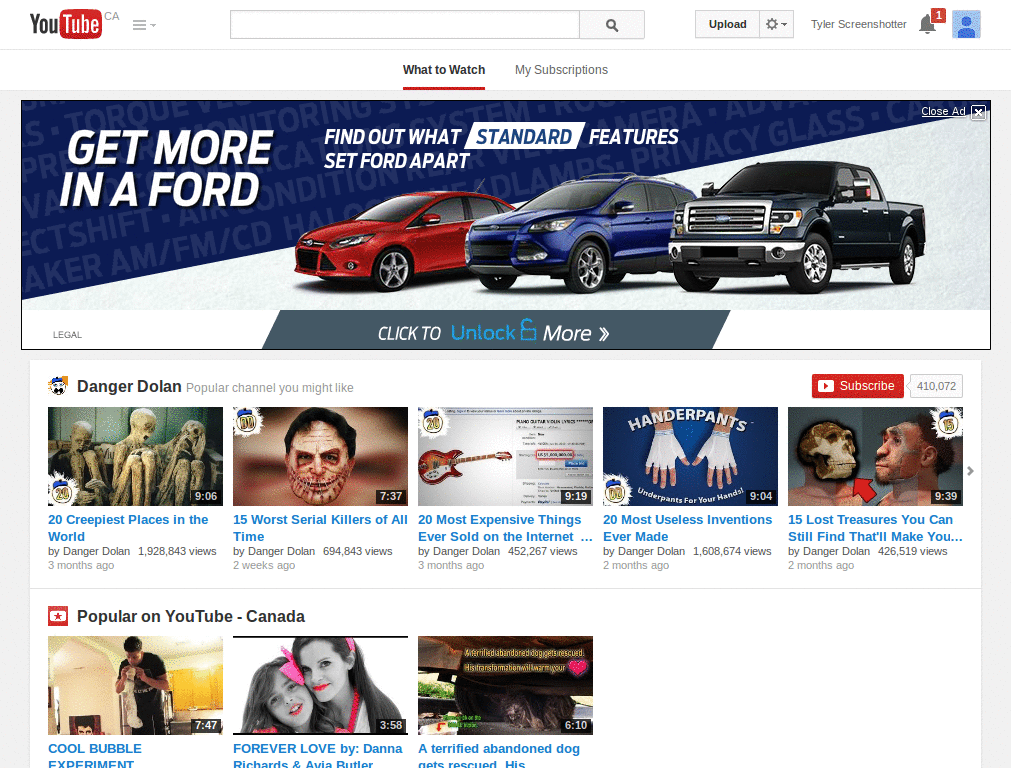The width and height of the screenshot is (1024, 768).
Task: Show next videos with right arrow
Action: pos(970,471)
